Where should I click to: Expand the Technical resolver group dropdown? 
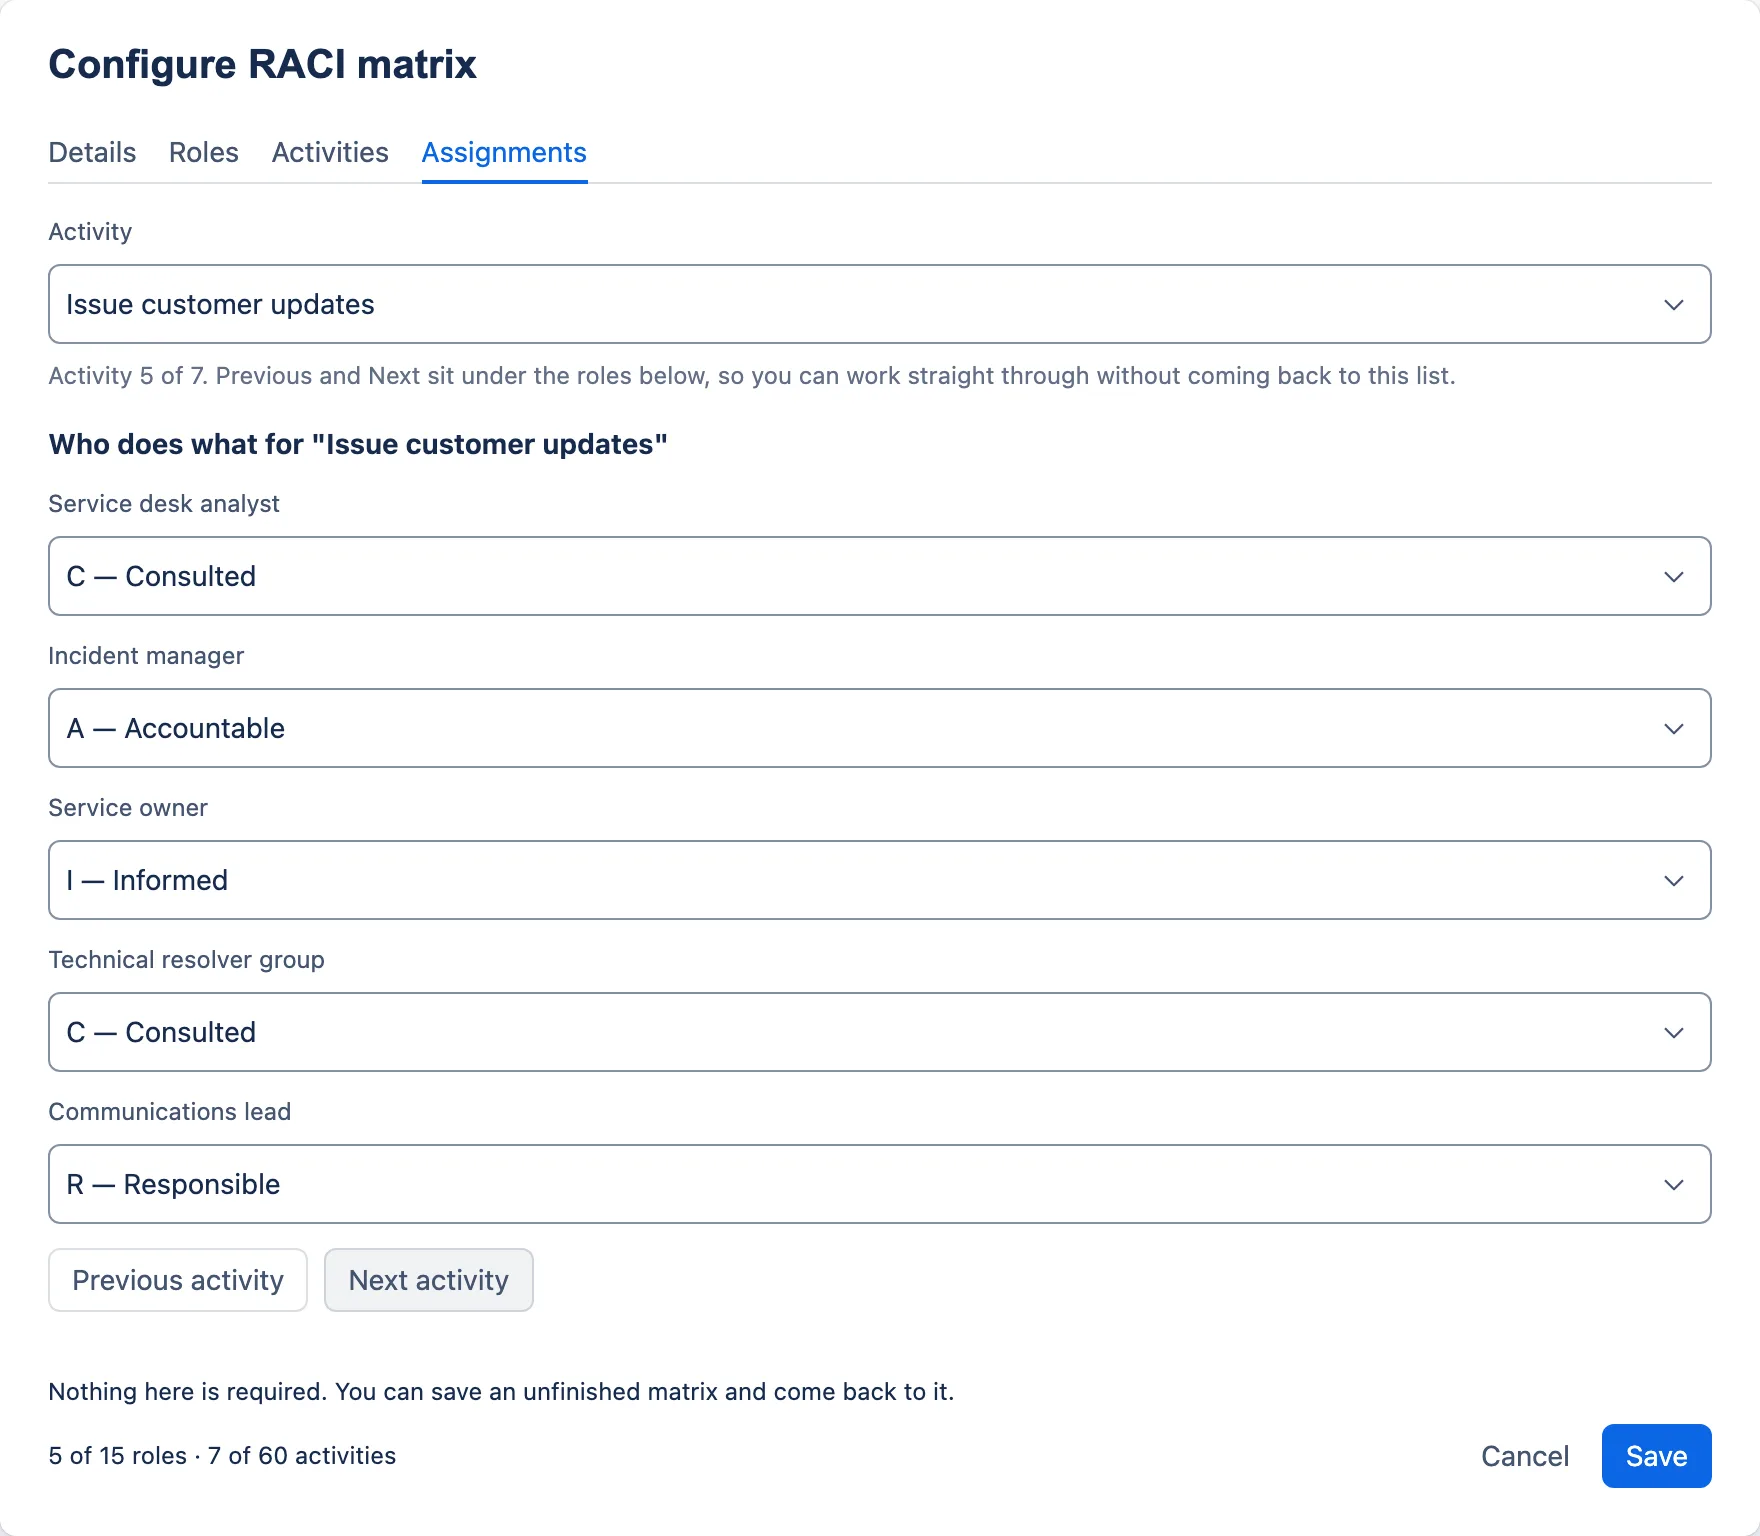[x=880, y=1032]
